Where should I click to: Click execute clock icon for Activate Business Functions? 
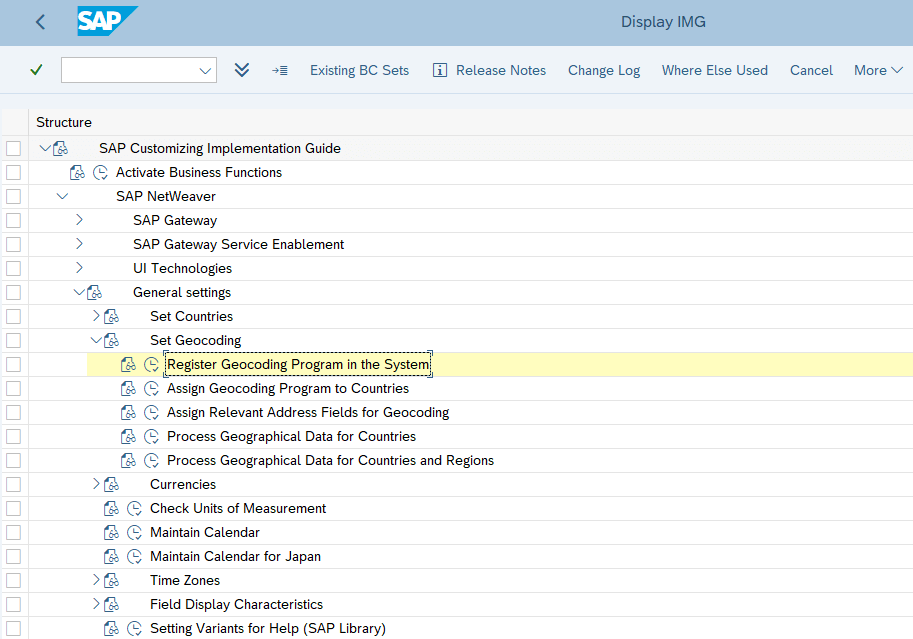[x=100, y=172]
